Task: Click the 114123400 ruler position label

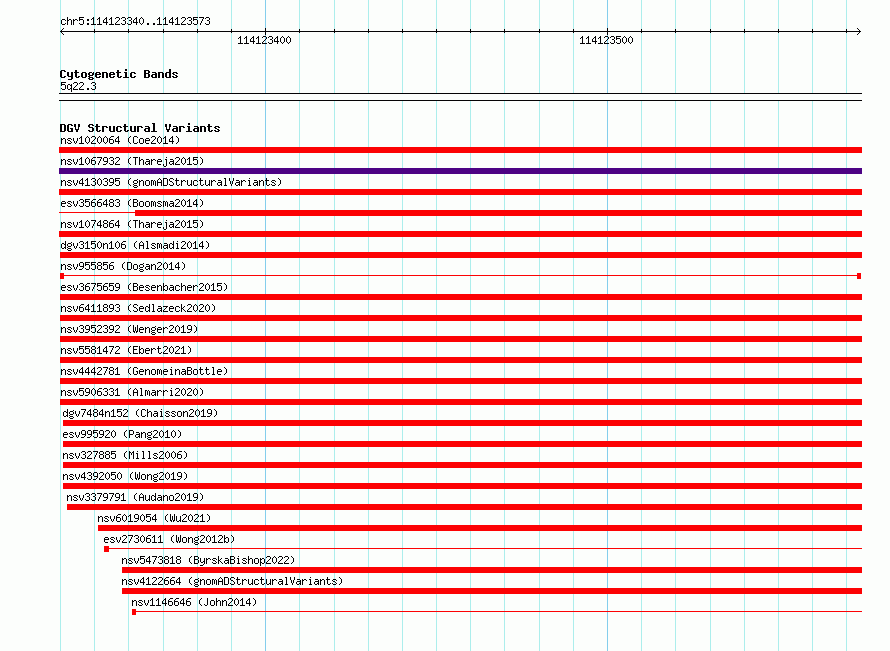Action: click(264, 40)
